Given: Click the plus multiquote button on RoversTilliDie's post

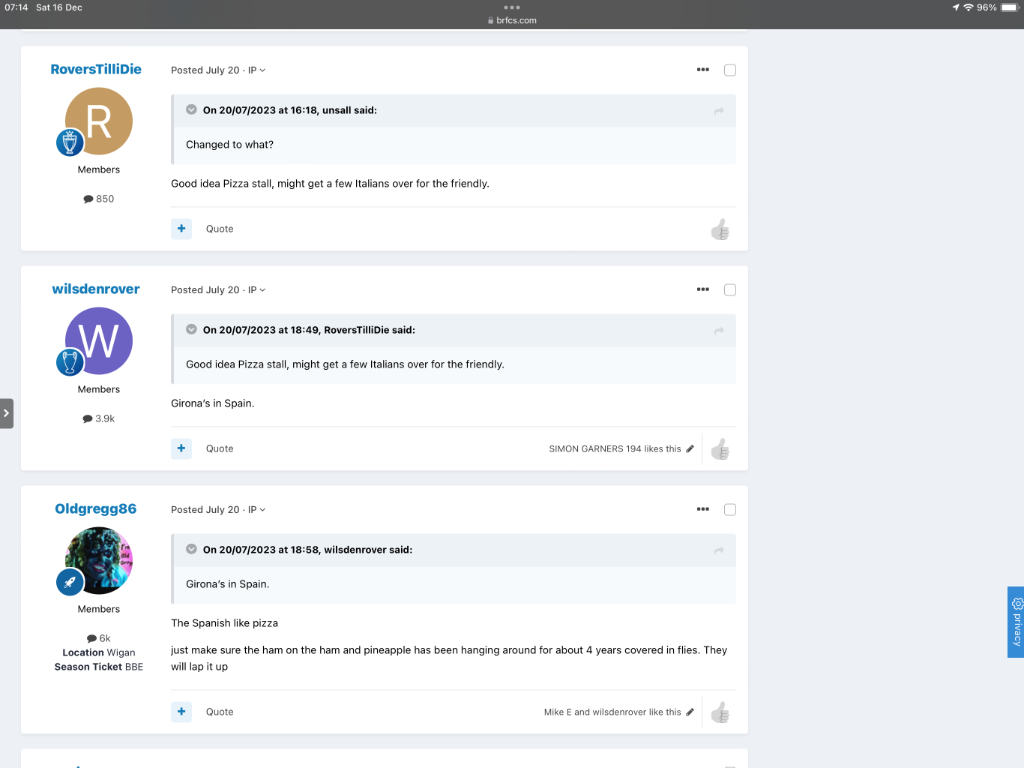Looking at the screenshot, I should pos(181,229).
